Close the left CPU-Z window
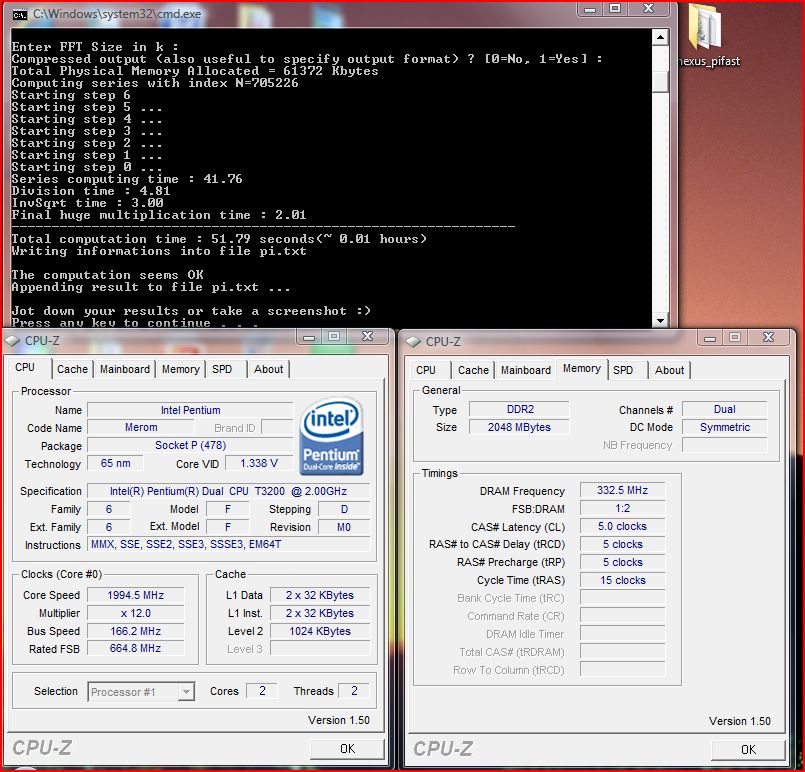The height and width of the screenshot is (772, 805). click(368, 337)
